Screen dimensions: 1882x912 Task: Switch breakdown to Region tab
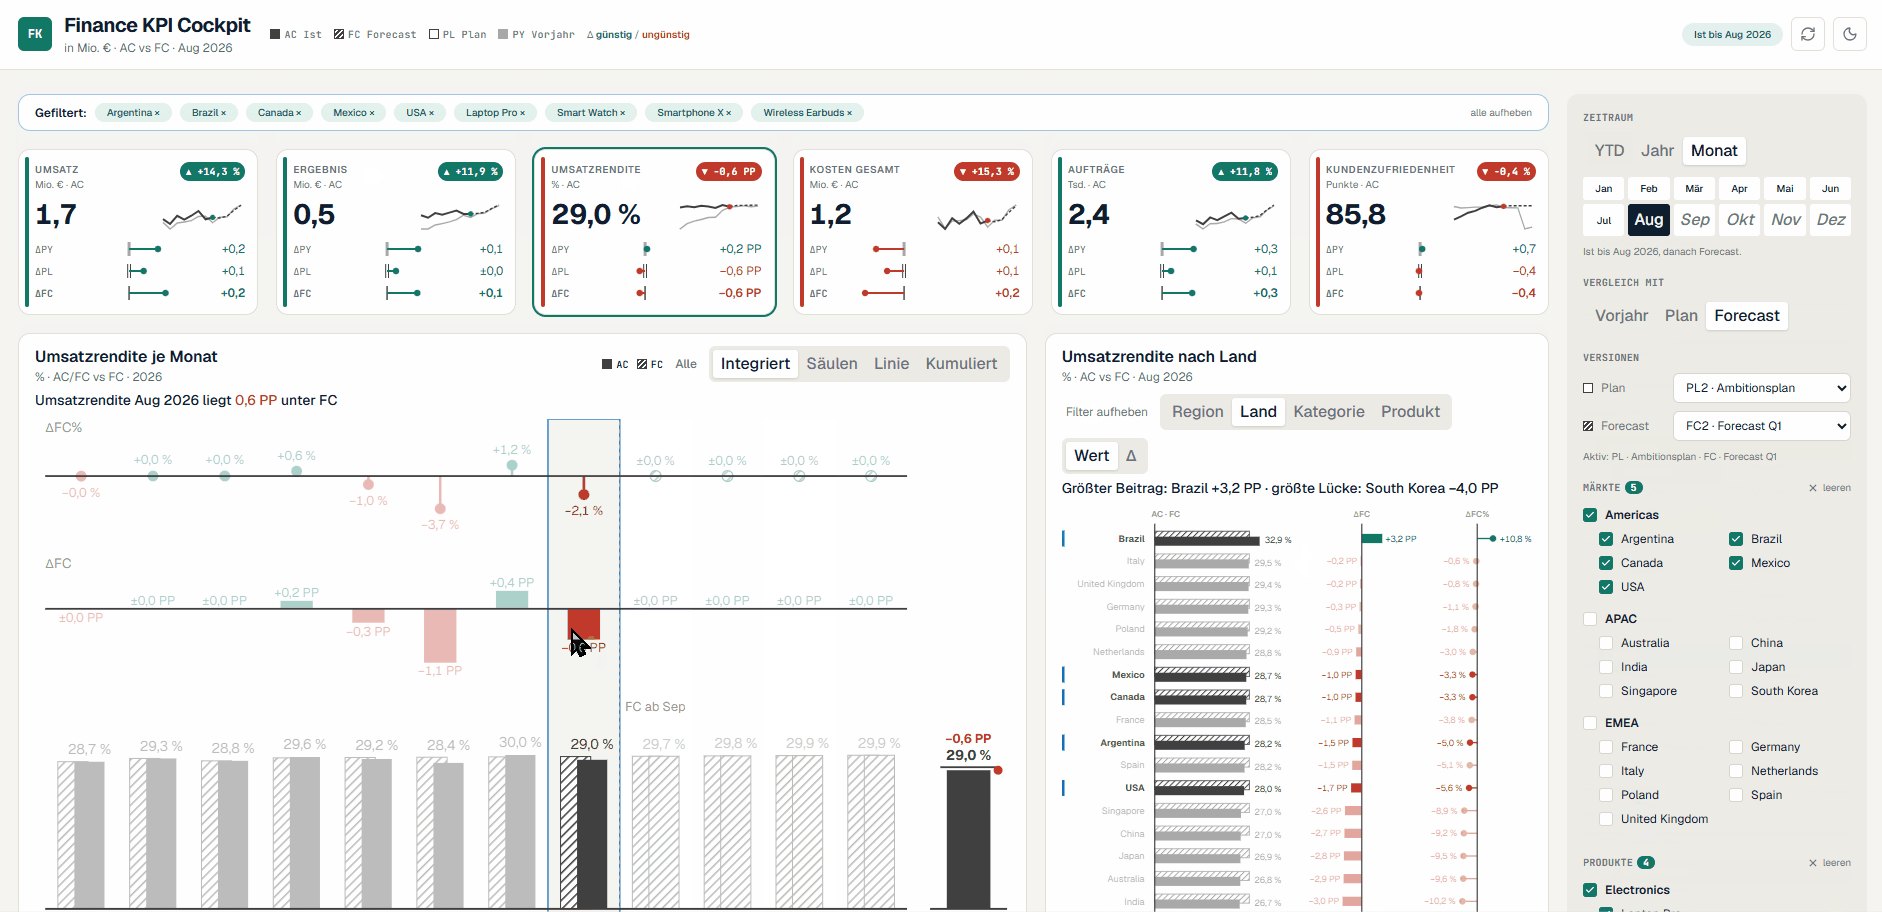(1197, 412)
